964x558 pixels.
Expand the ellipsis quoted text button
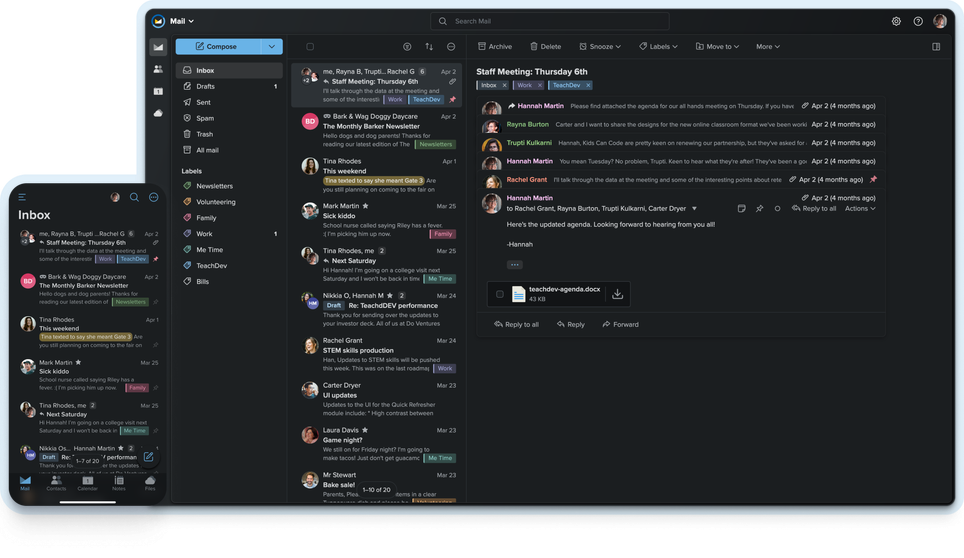515,265
